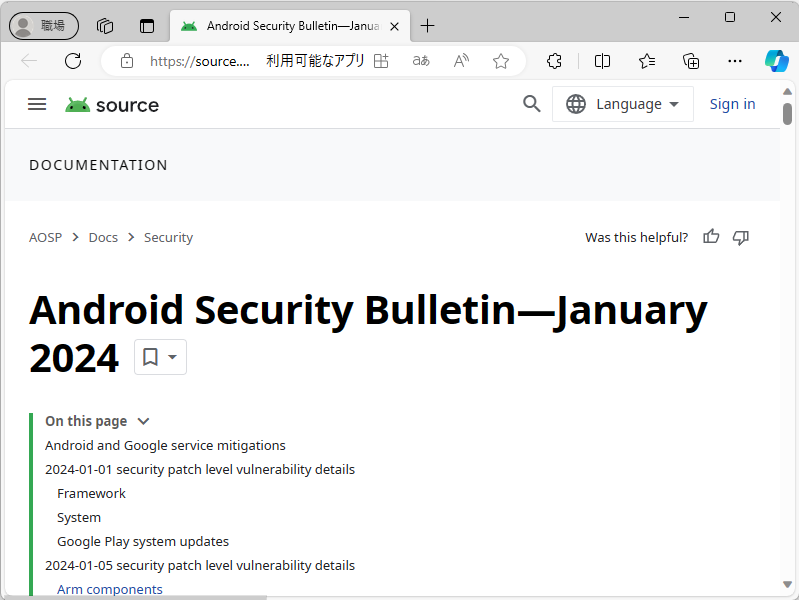Click the scrollbar up arrow
Viewport: 799px width, 600px height.
[x=787, y=92]
